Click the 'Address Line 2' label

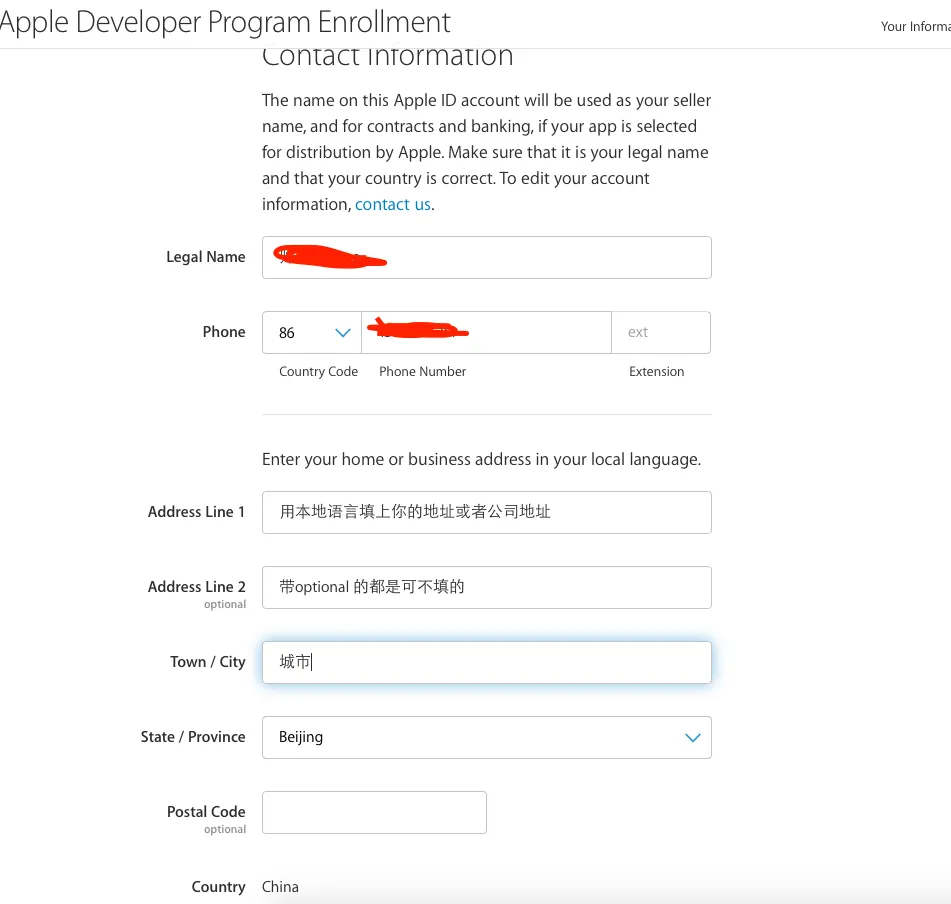197,587
